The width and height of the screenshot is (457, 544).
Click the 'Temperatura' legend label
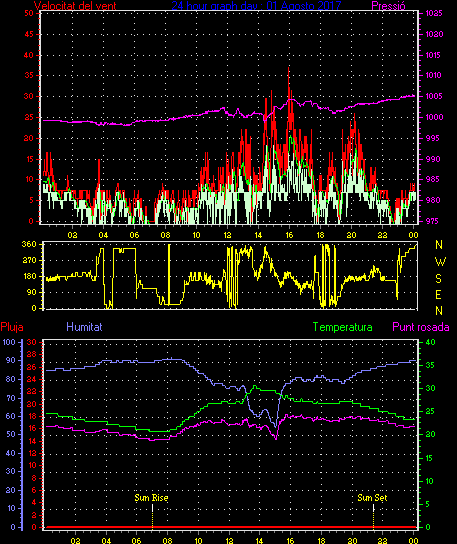click(x=342, y=327)
